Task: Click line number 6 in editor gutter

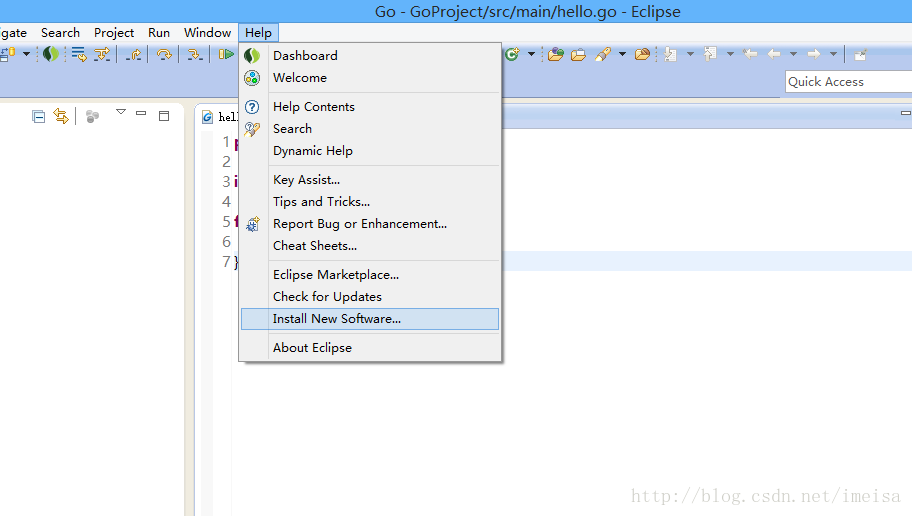Action: [x=226, y=241]
